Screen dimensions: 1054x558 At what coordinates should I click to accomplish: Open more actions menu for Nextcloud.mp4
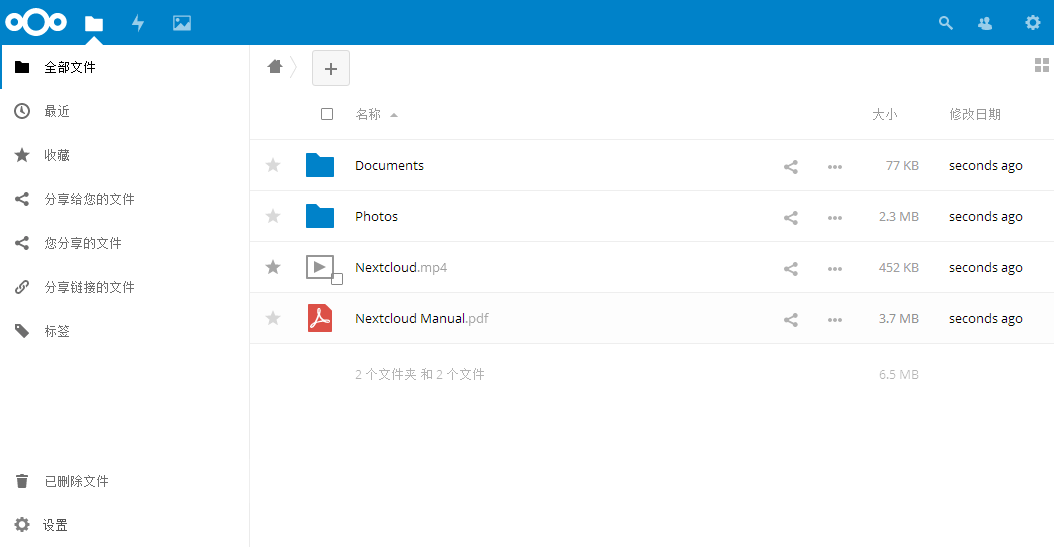coord(835,269)
